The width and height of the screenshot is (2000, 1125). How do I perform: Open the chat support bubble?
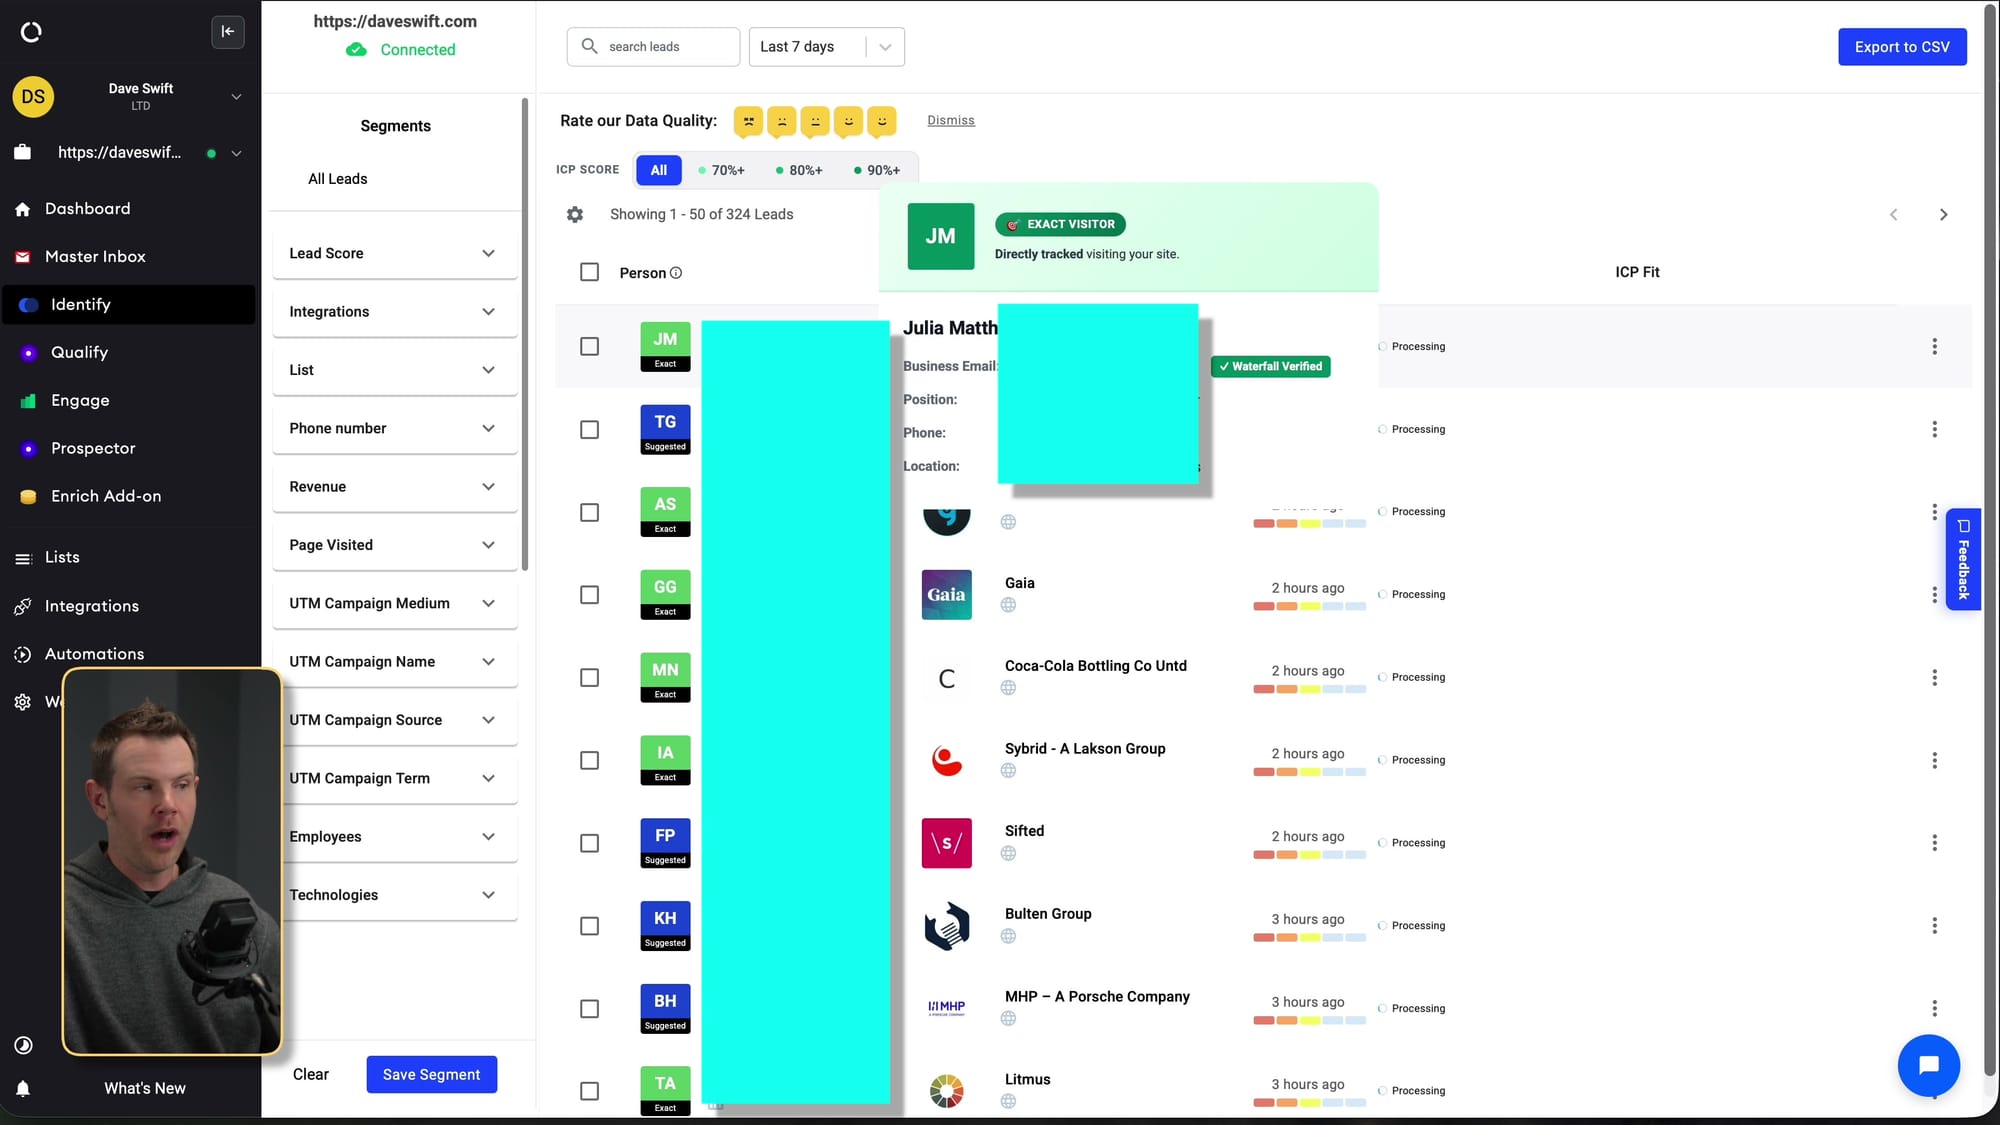1928,1065
